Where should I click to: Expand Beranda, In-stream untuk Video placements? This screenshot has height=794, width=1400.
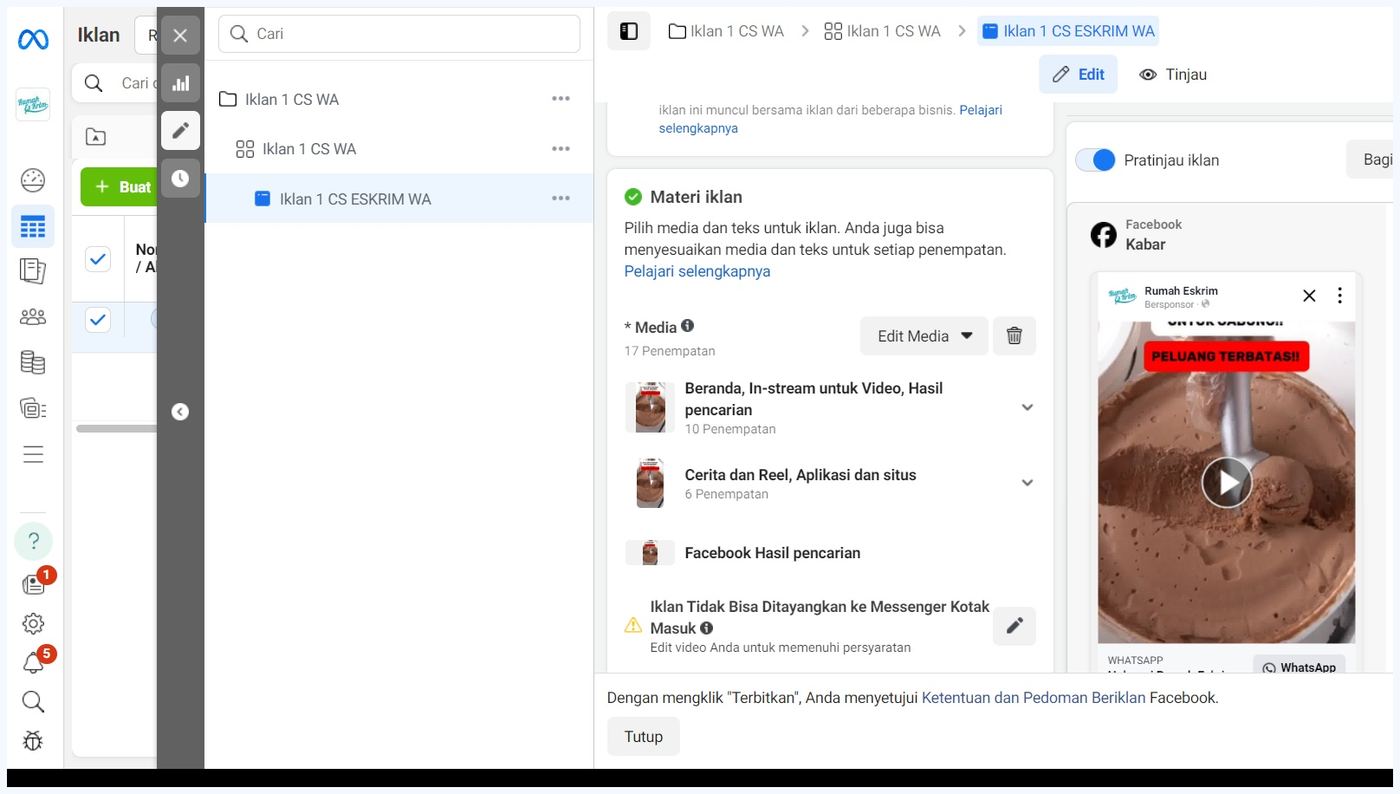pos(1027,408)
